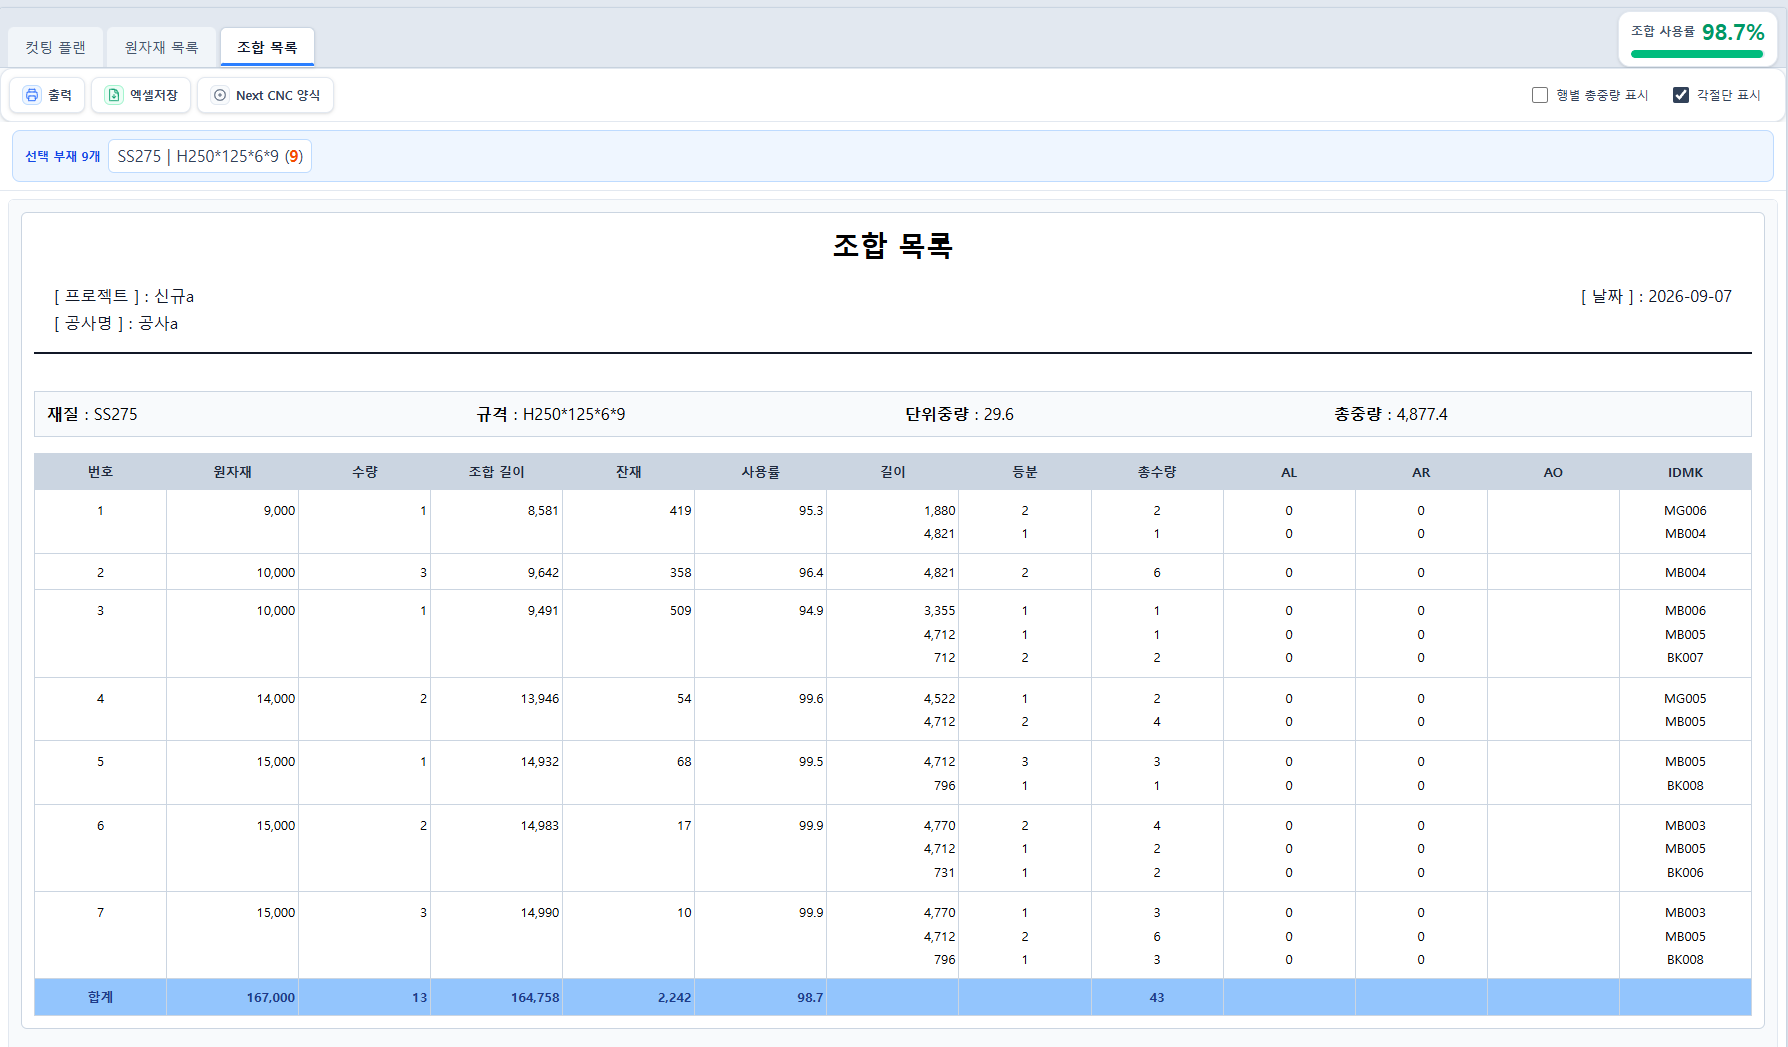Uncheck 각절단 표시 checkbox
1788x1047 pixels.
[1681, 95]
